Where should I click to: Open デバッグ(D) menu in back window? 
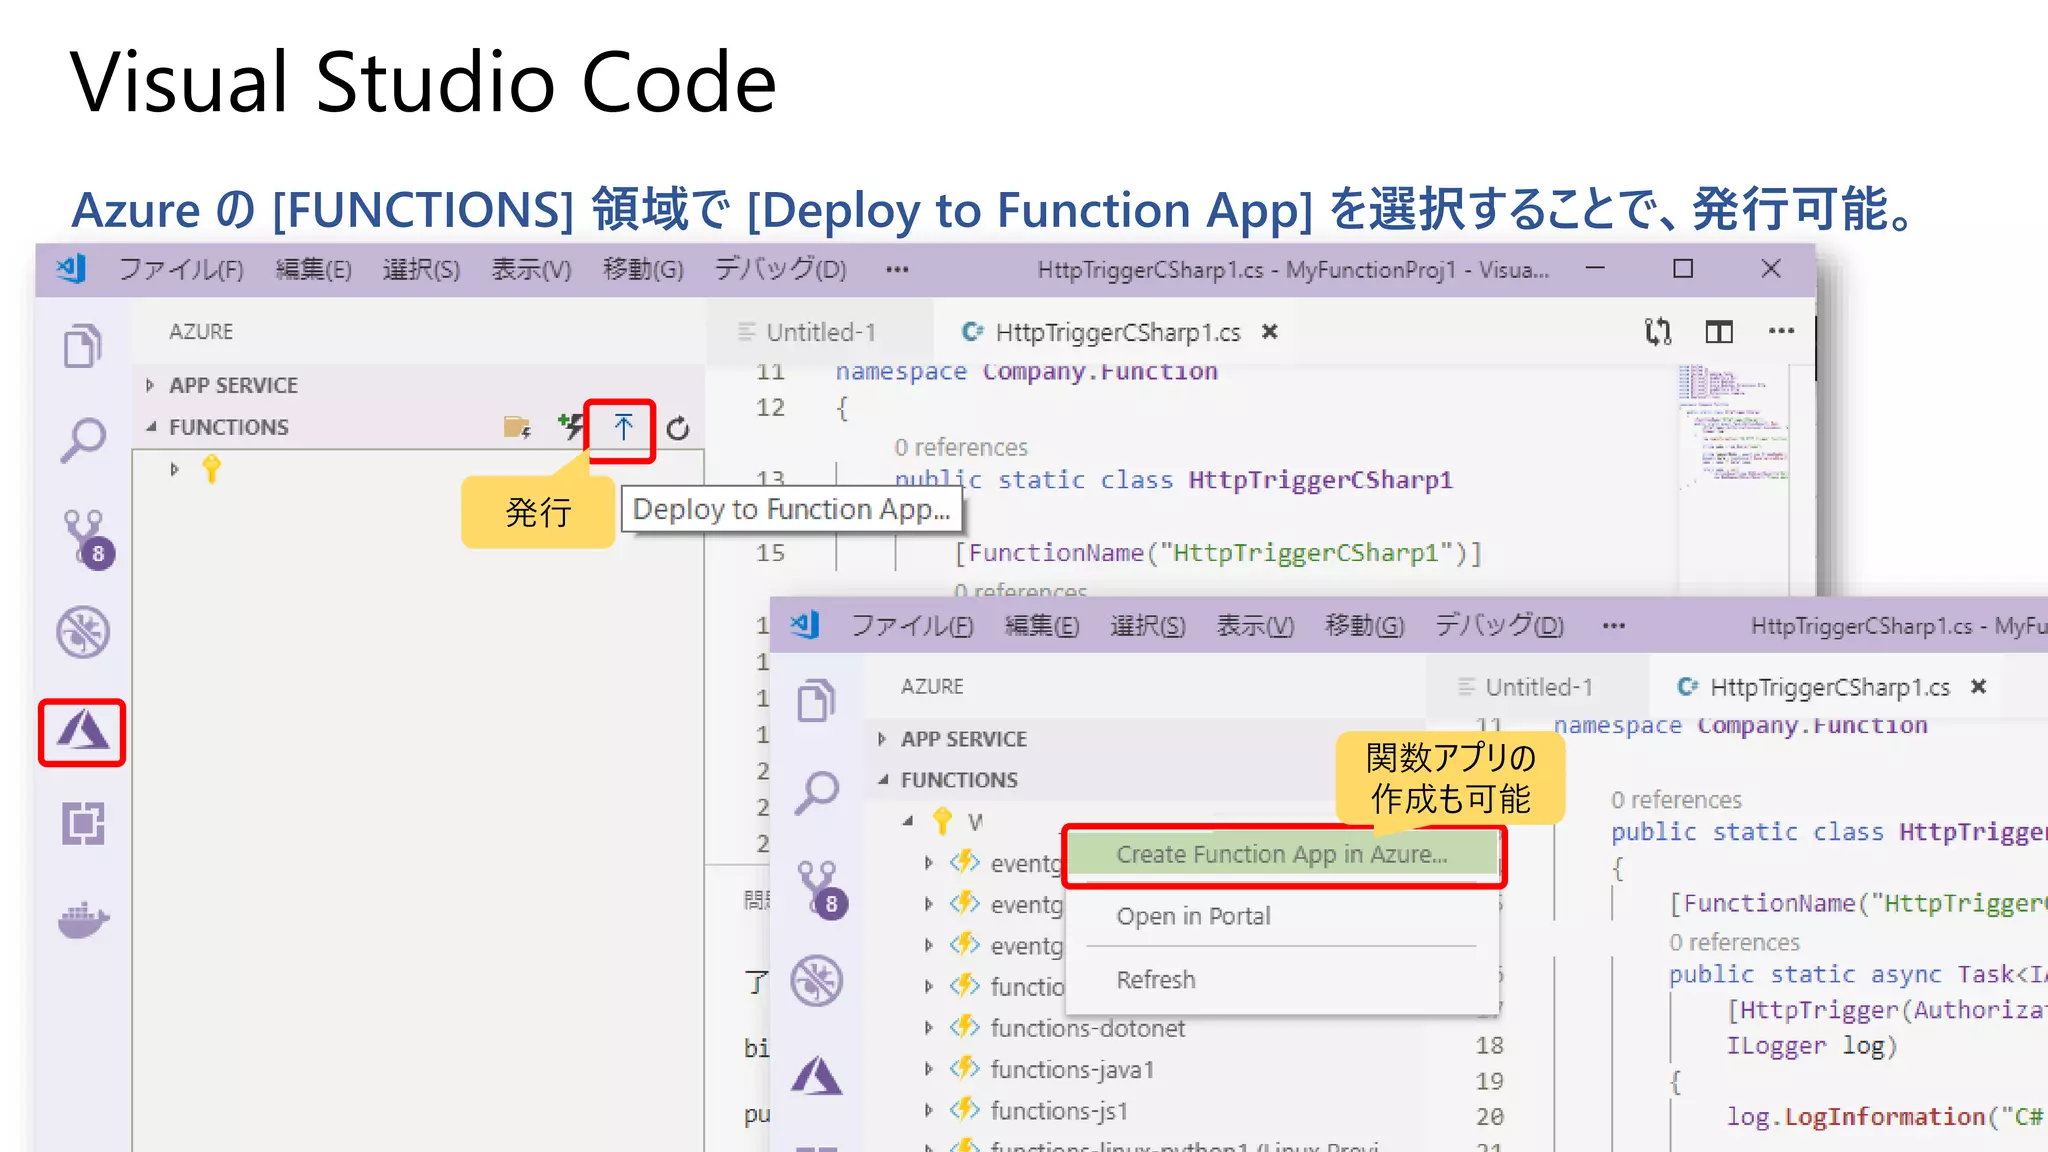[x=780, y=269]
